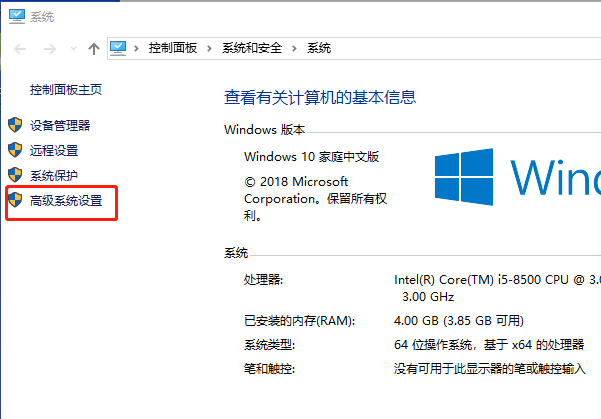Click the back navigation arrow
Screen dimensions: 601x419
tap(20, 49)
